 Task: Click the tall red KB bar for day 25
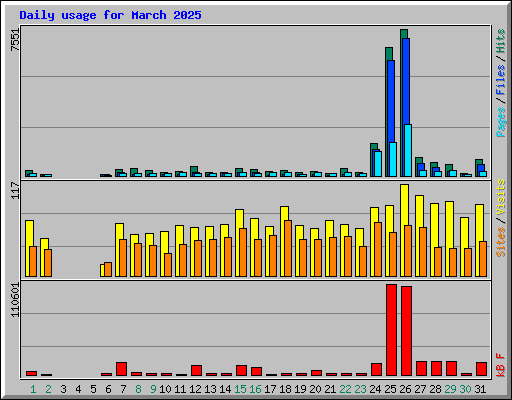point(391,330)
